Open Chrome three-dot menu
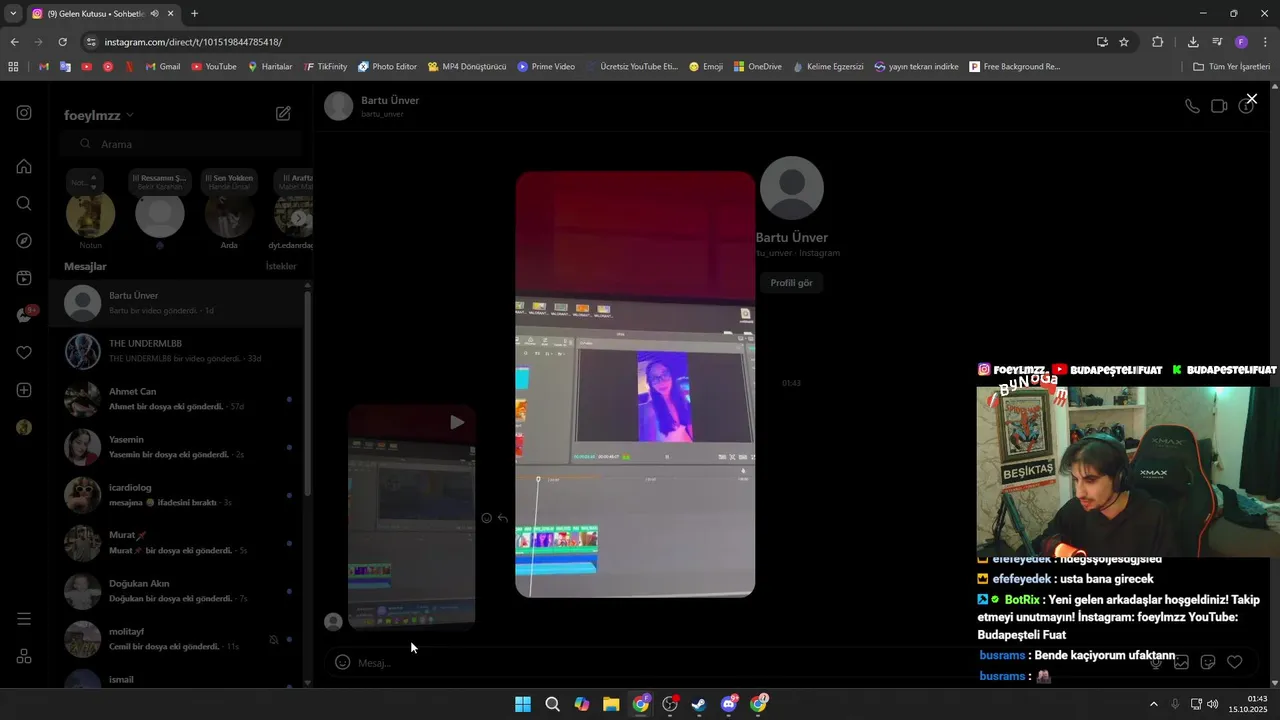The image size is (1280, 720). [1266, 42]
